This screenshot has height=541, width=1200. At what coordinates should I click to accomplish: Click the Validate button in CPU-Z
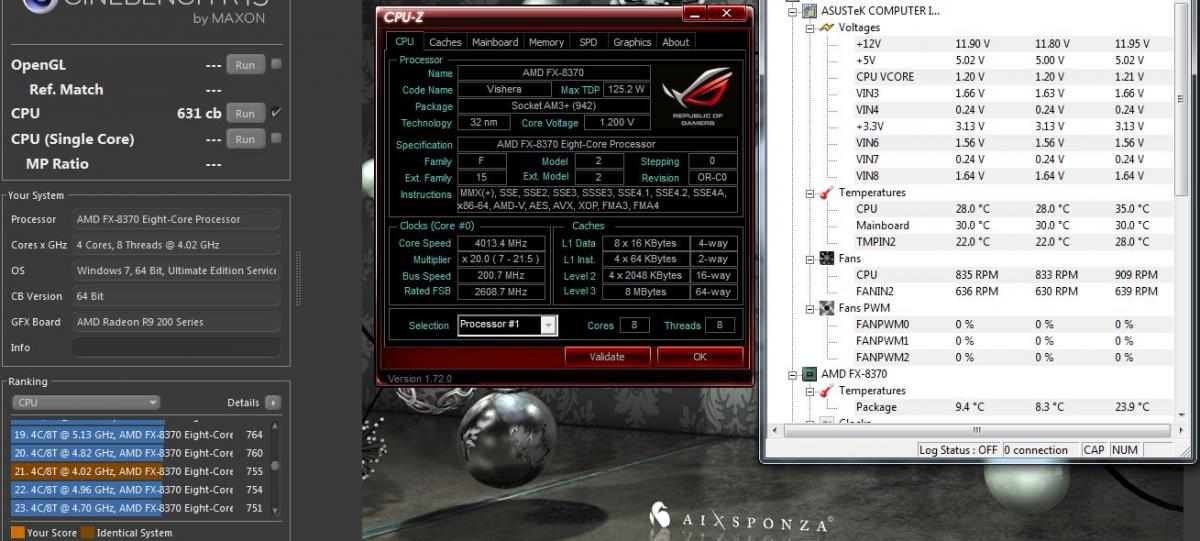[x=607, y=356]
